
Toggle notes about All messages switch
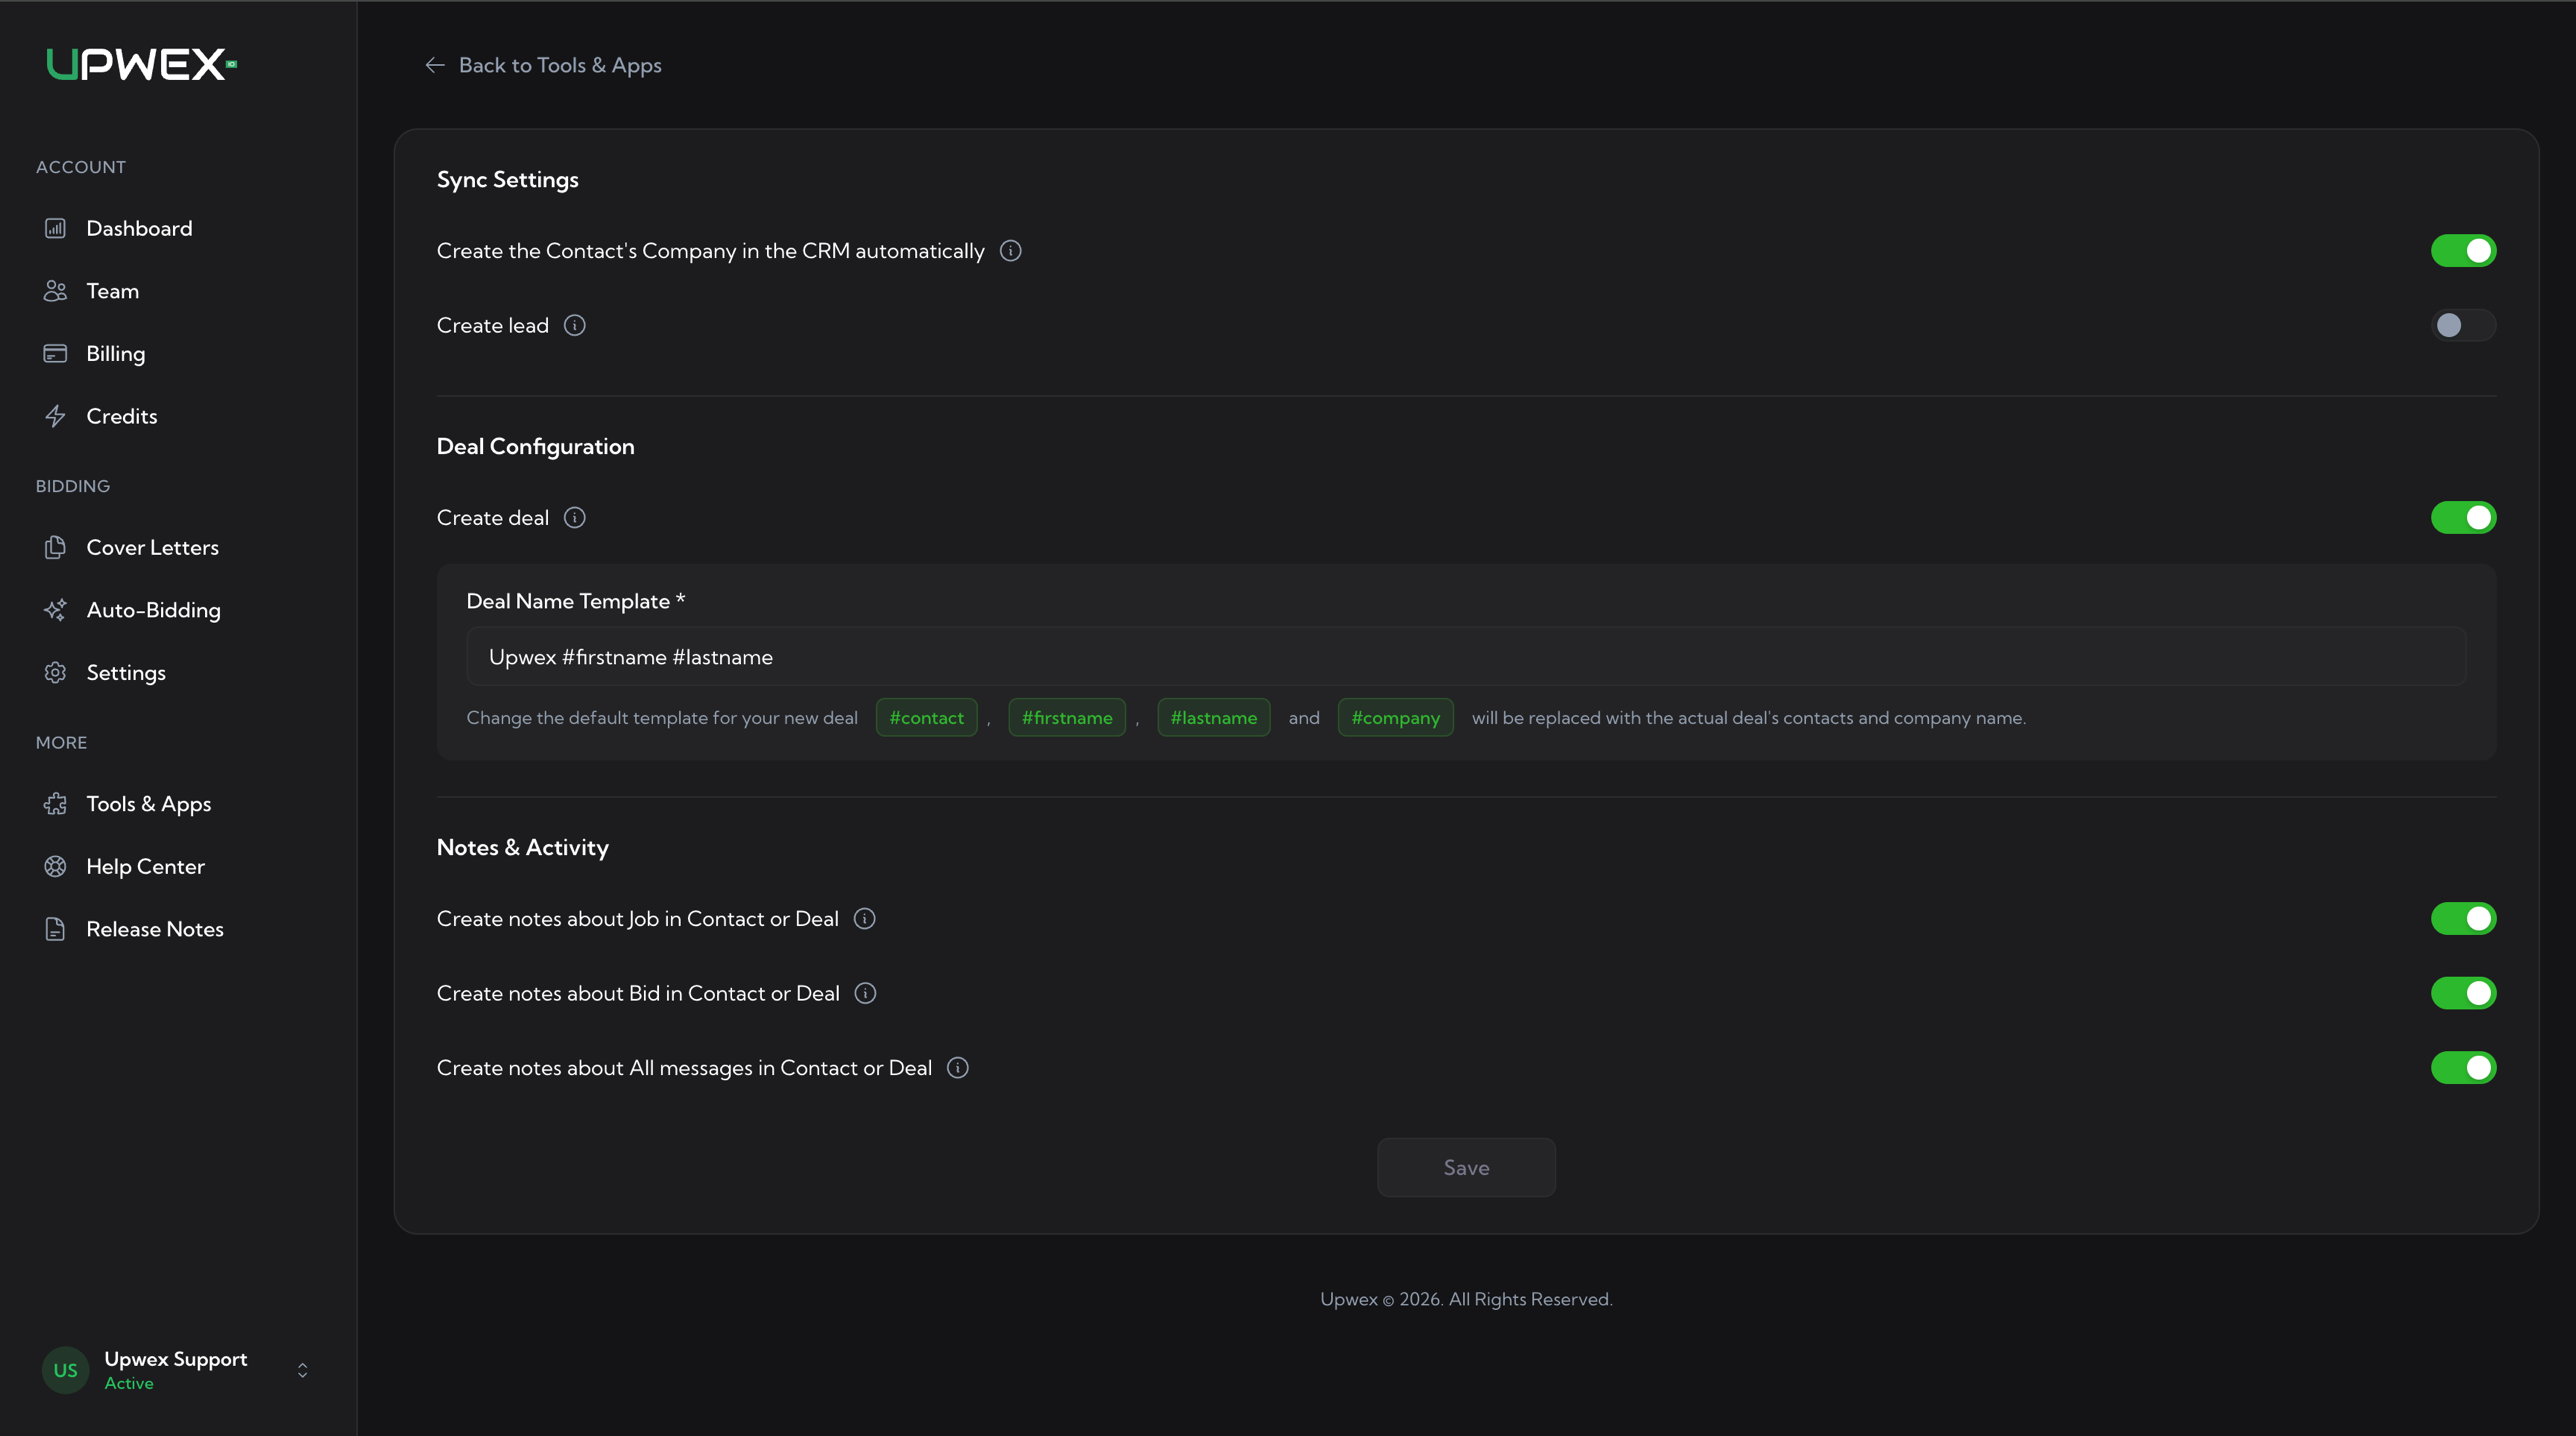click(x=2463, y=1068)
